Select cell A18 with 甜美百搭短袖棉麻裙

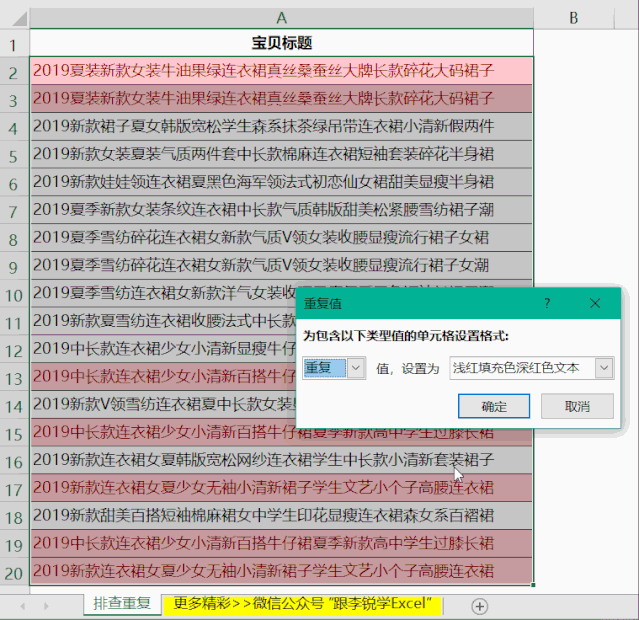282,515
